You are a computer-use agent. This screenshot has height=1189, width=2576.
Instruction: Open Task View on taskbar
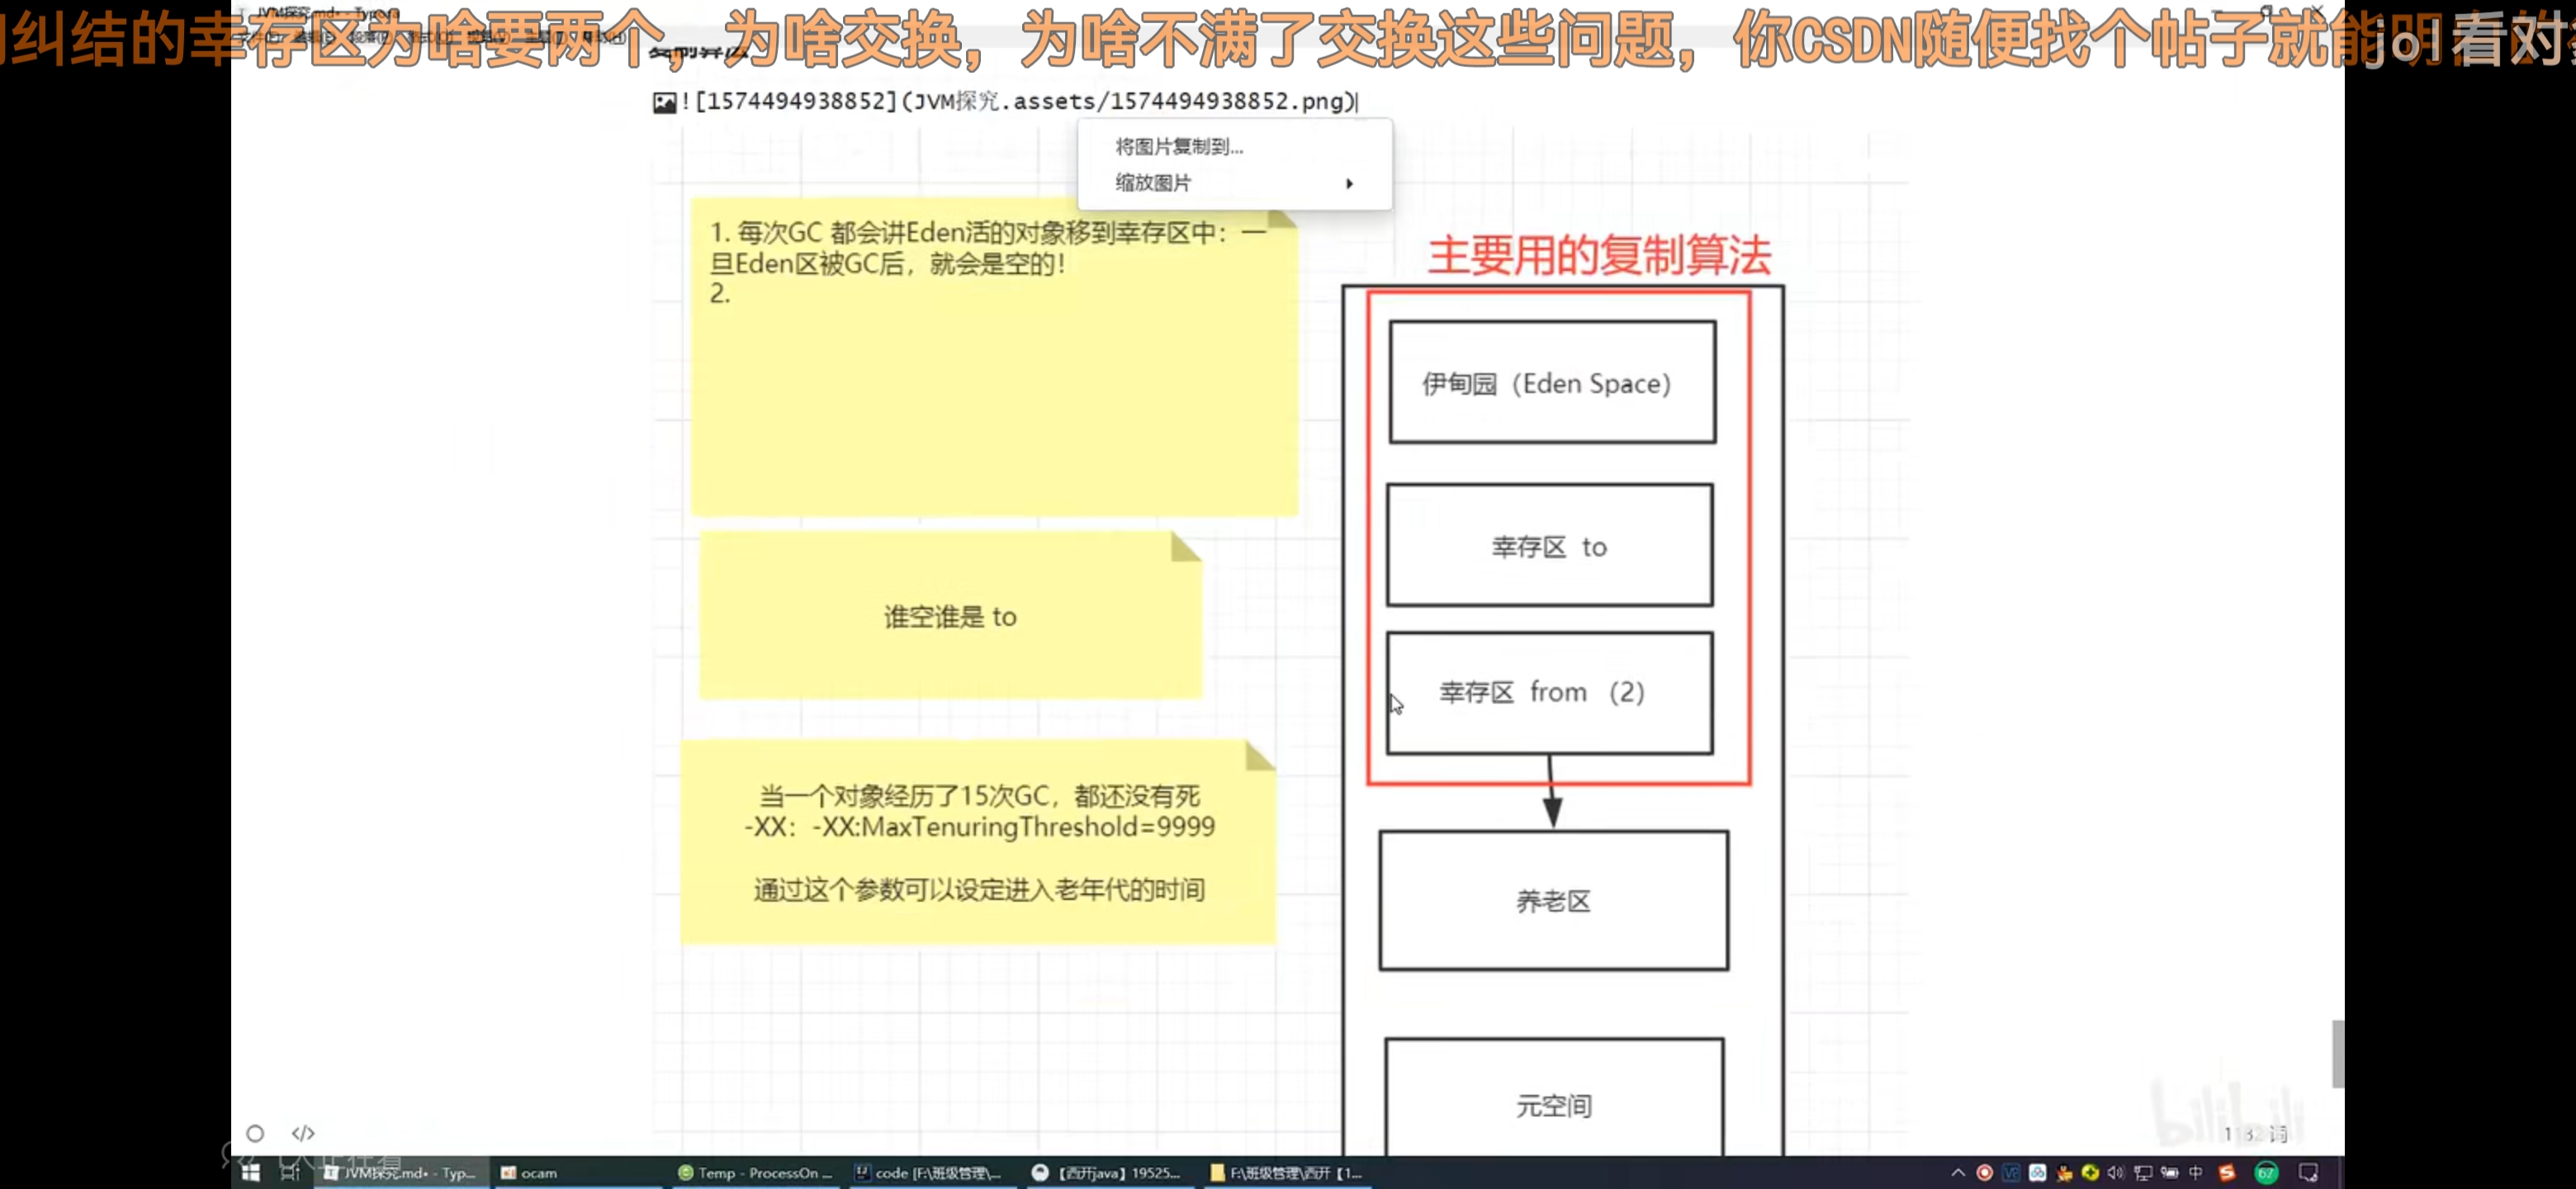pyautogui.click(x=290, y=1172)
